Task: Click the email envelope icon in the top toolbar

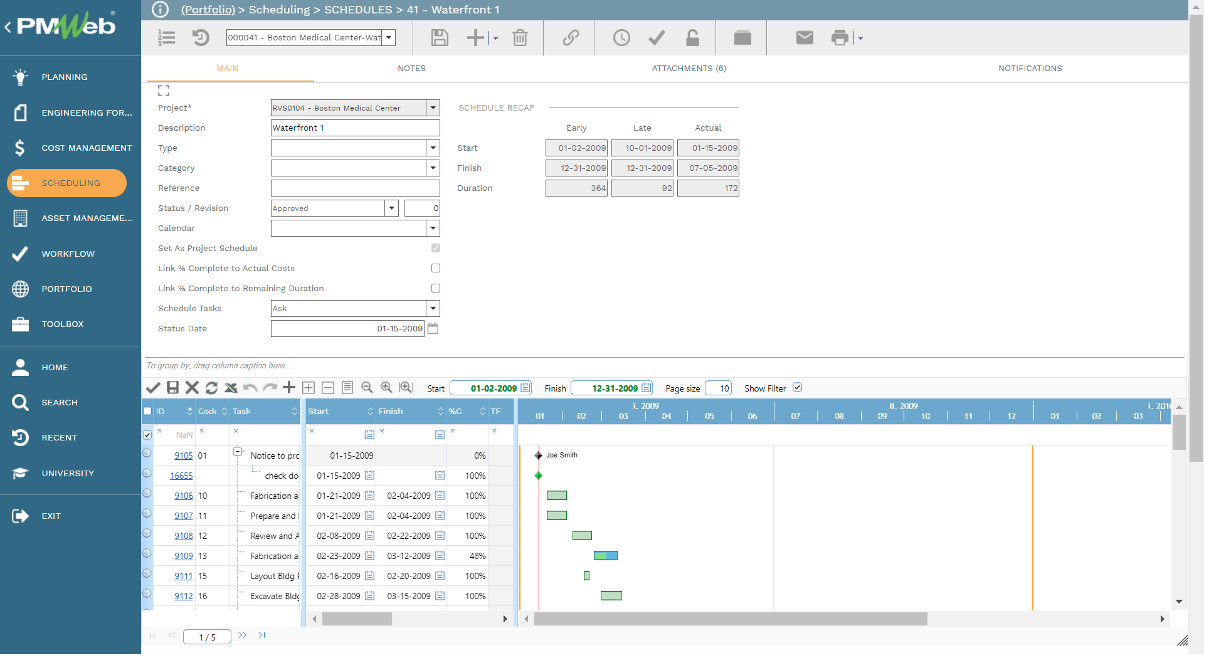Action: 804,38
